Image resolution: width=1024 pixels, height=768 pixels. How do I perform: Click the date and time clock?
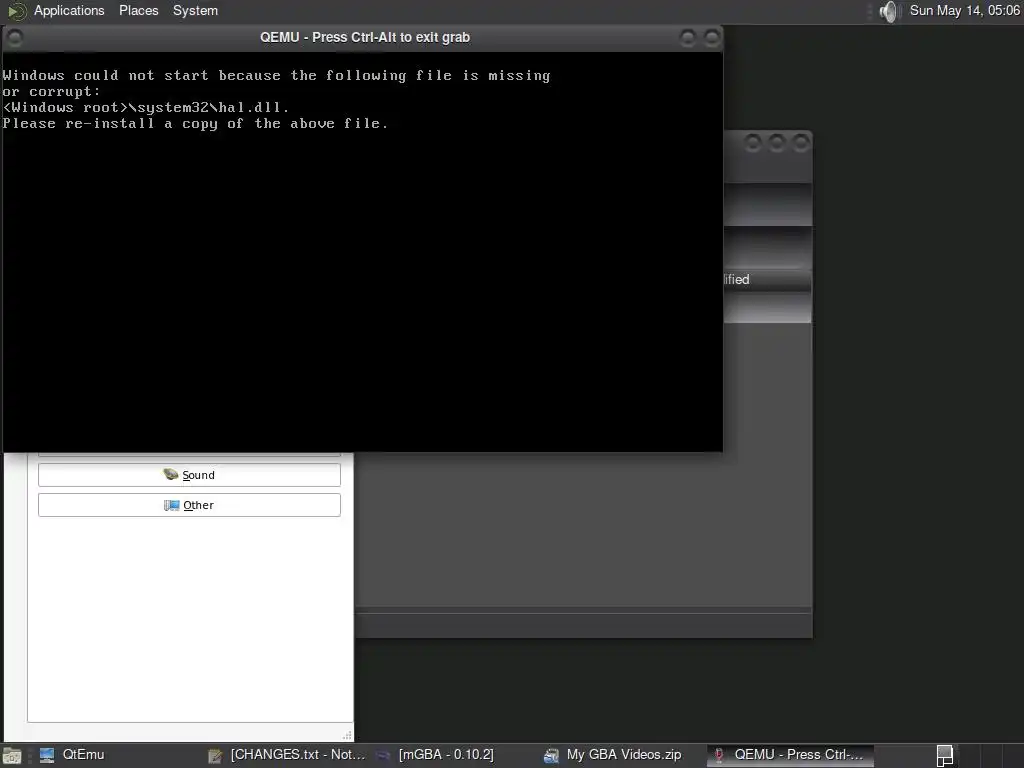click(x=965, y=10)
